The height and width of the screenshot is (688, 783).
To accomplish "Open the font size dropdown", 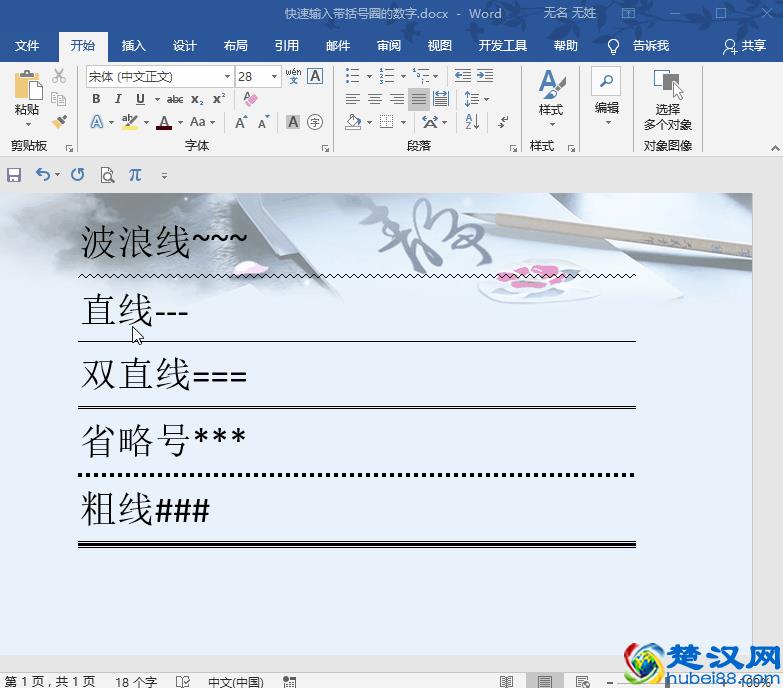I will 274,76.
